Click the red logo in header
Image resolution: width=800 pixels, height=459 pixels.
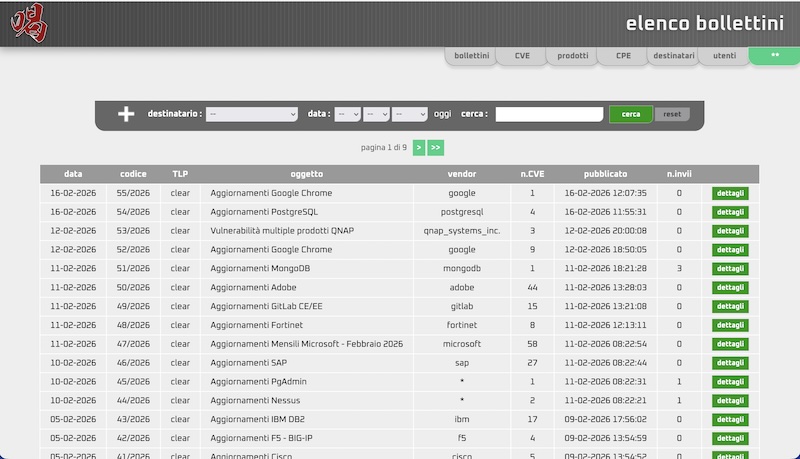click(27, 25)
